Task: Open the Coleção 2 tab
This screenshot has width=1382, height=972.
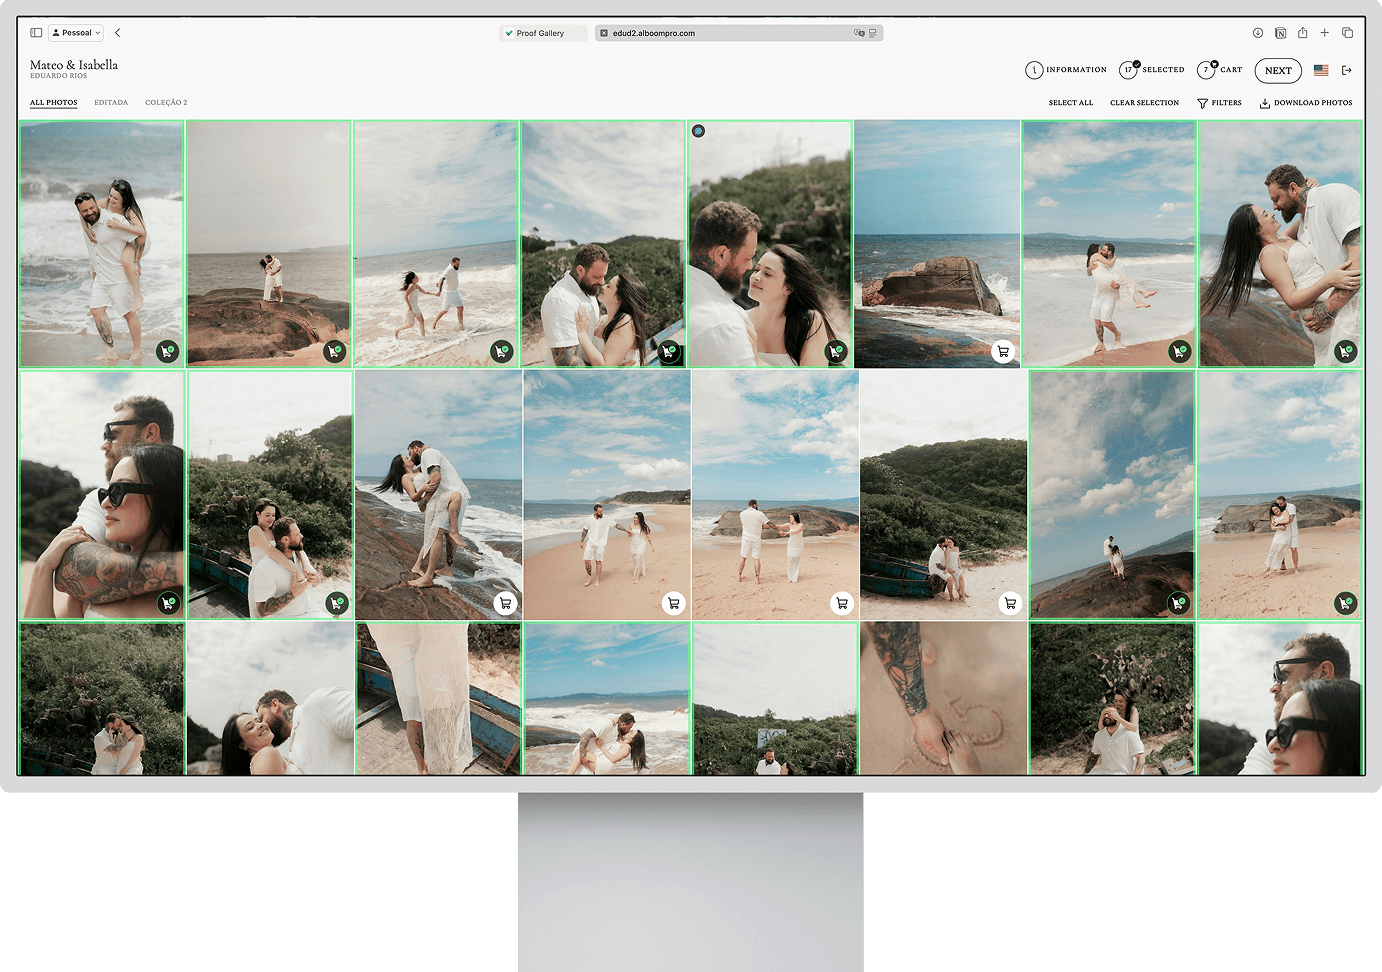Action: point(166,103)
